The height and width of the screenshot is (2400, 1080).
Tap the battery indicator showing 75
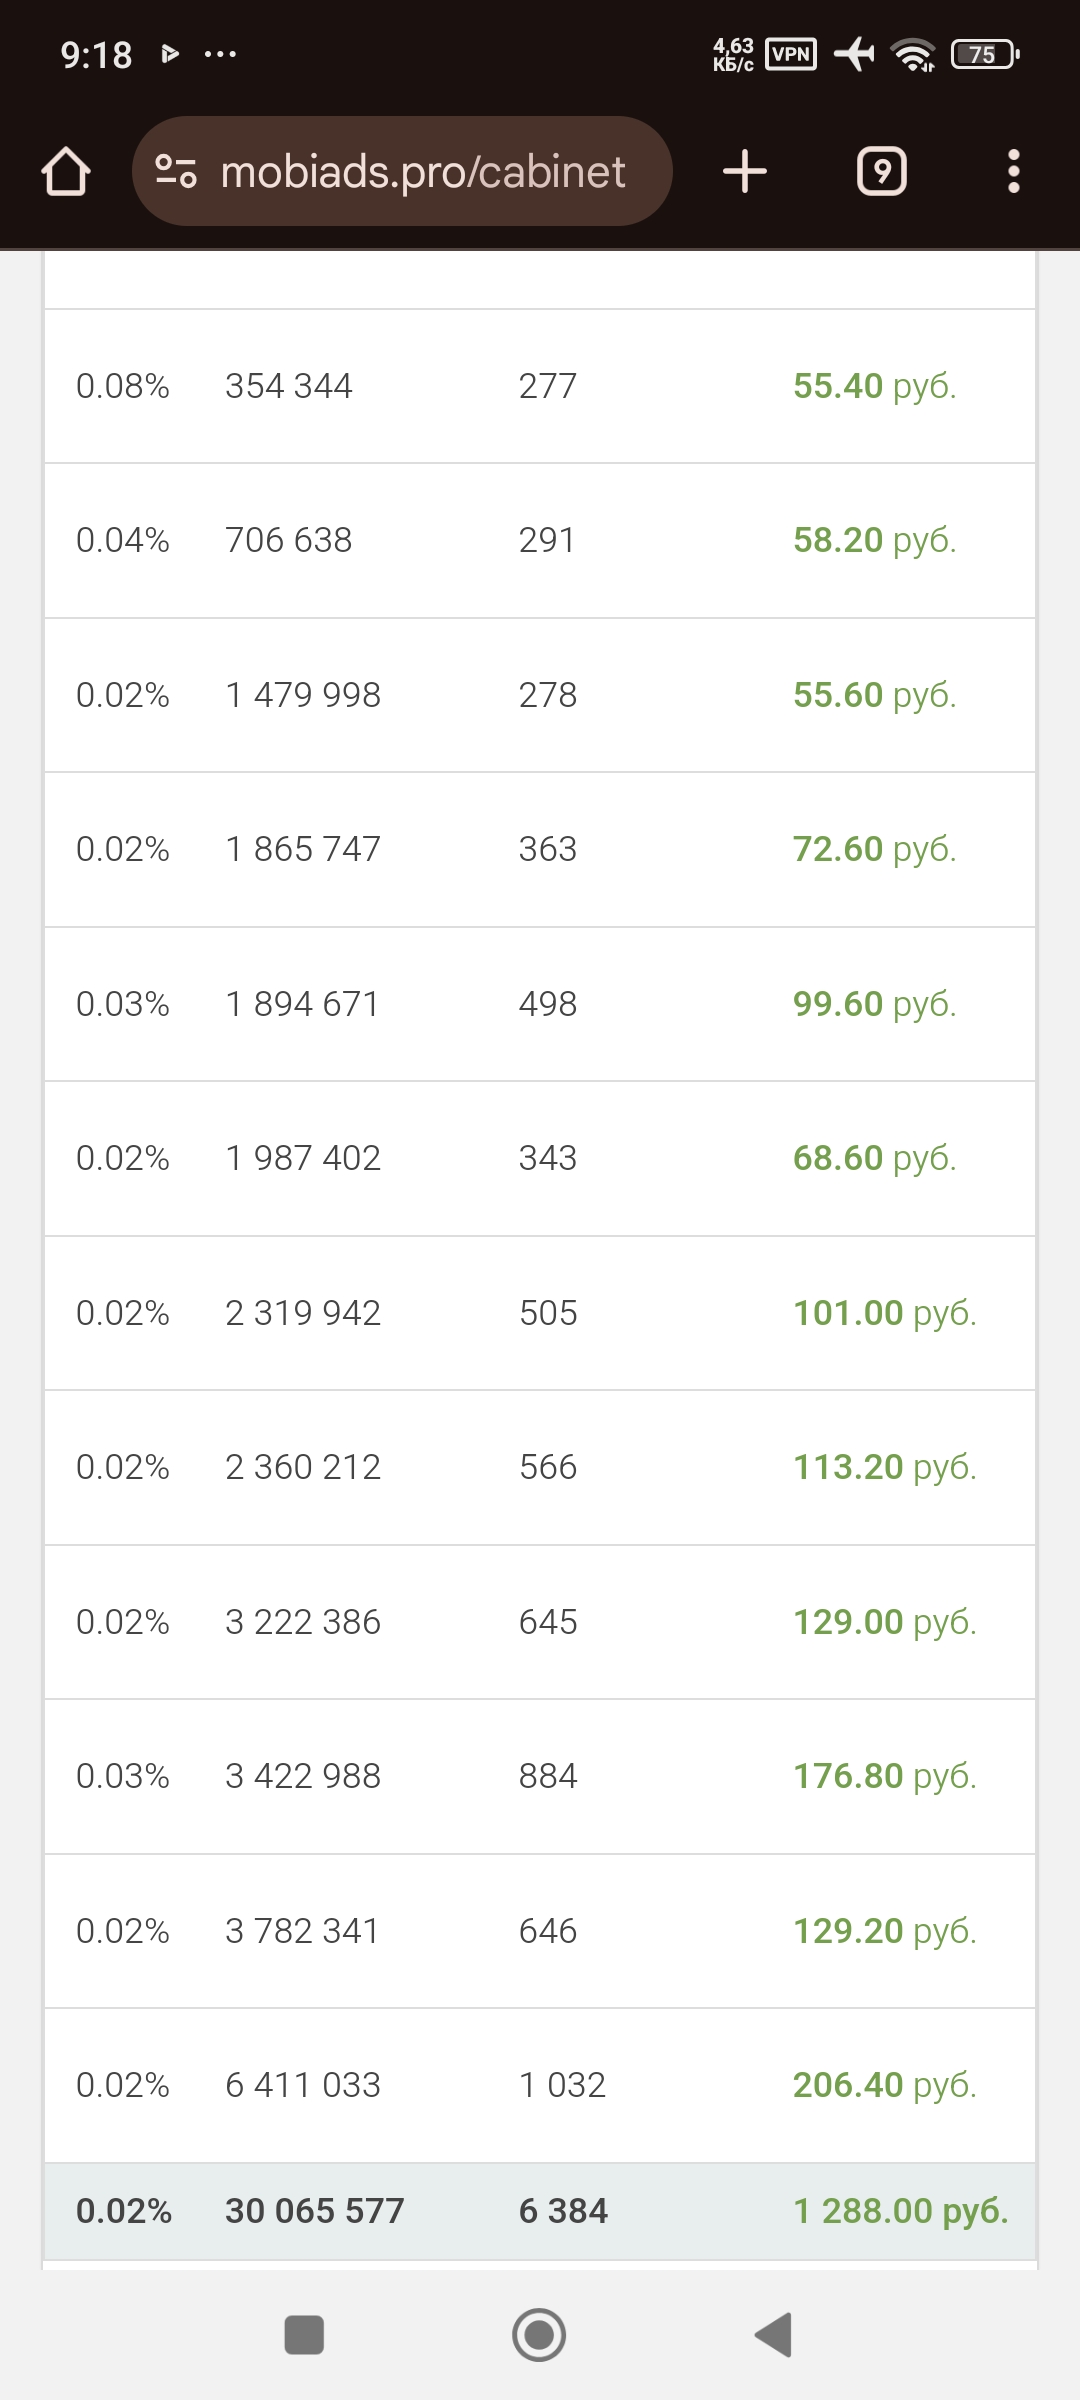[985, 54]
